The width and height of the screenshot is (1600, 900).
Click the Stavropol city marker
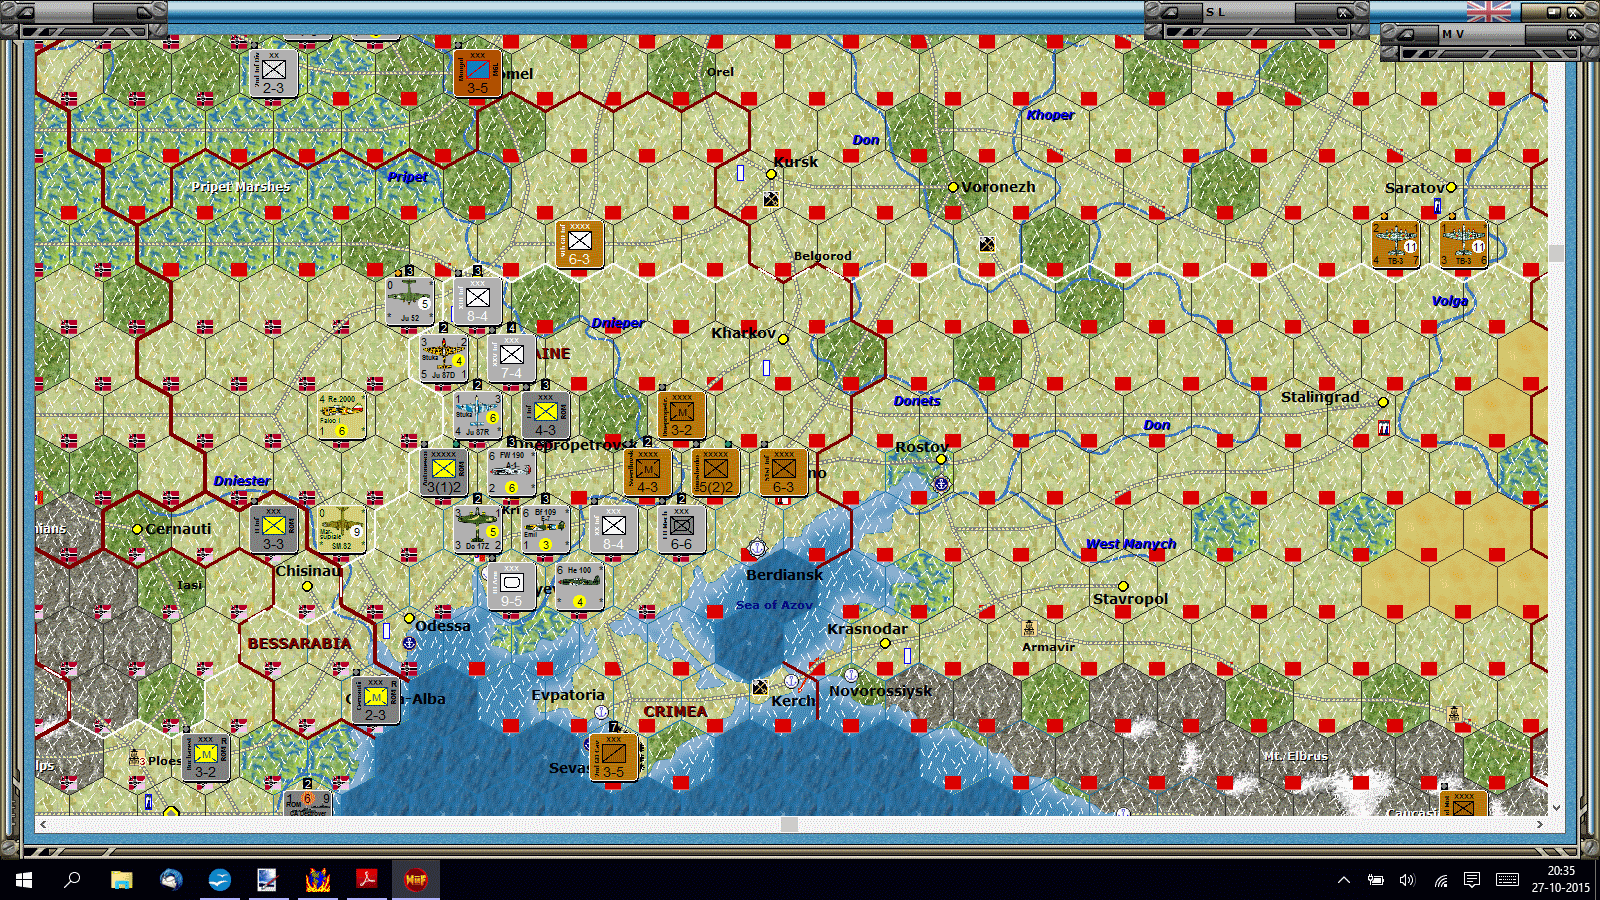pos(1123,586)
